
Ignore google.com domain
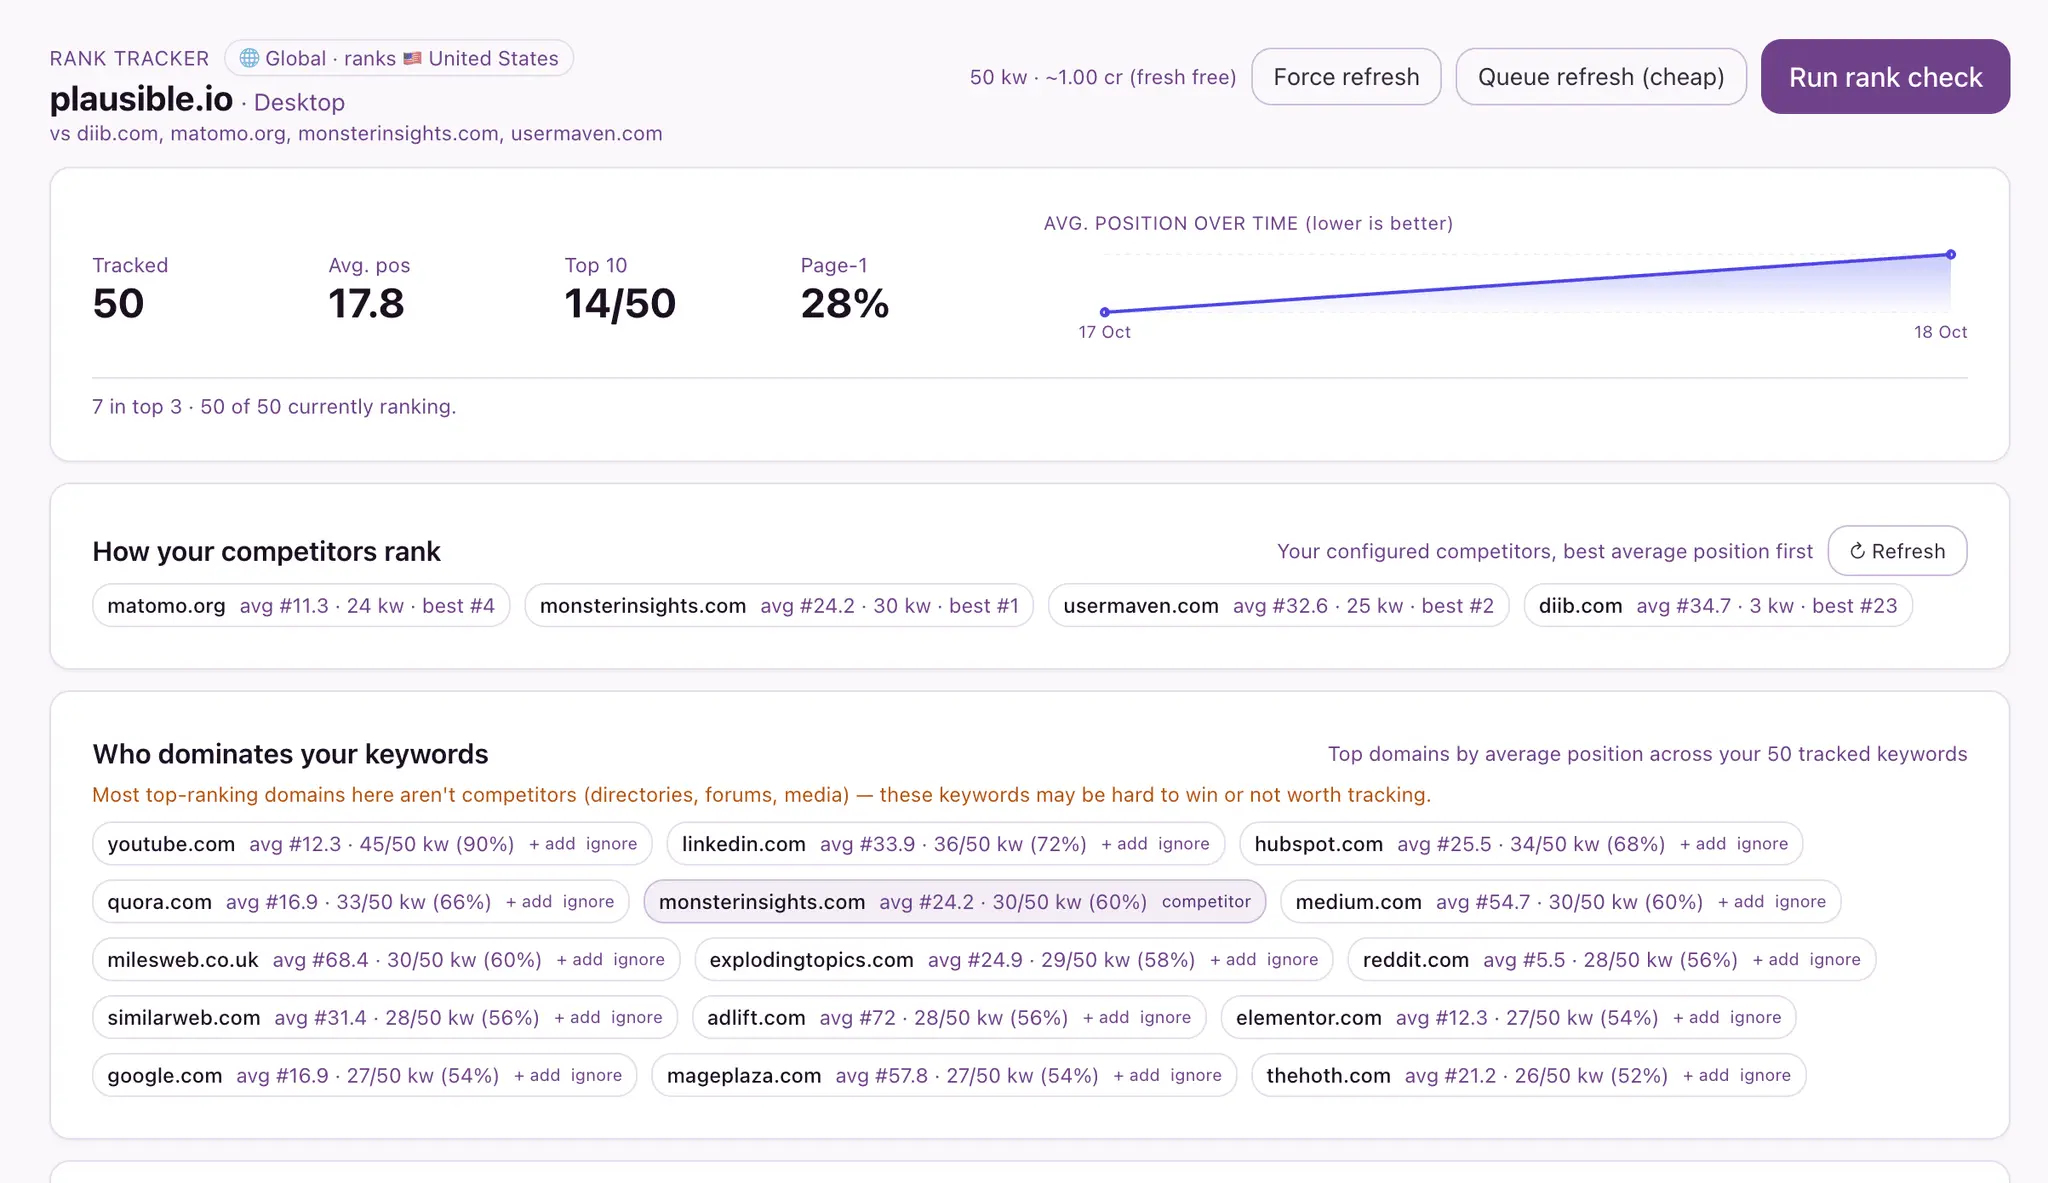click(x=596, y=1076)
